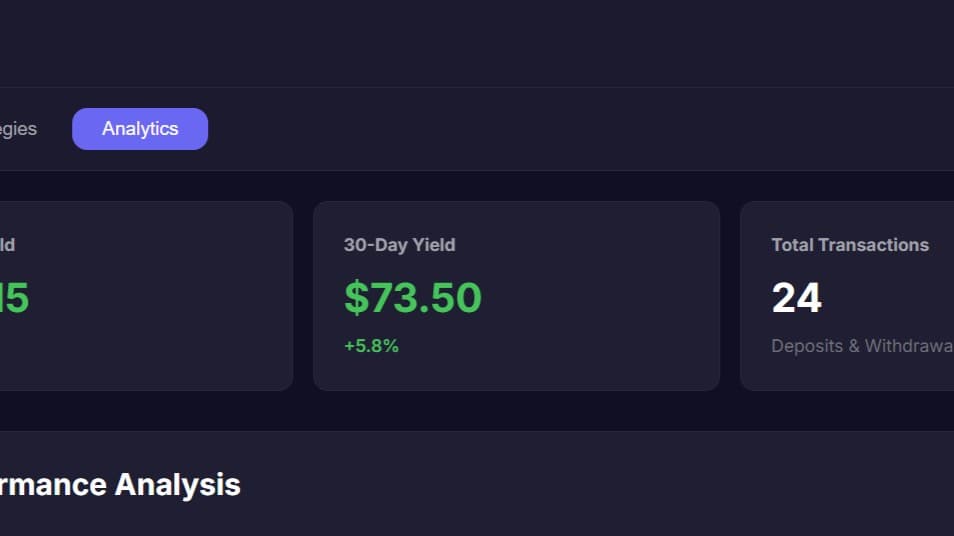Click empty space inside the 30-Day Yield card
954x536 pixels.
point(600,300)
